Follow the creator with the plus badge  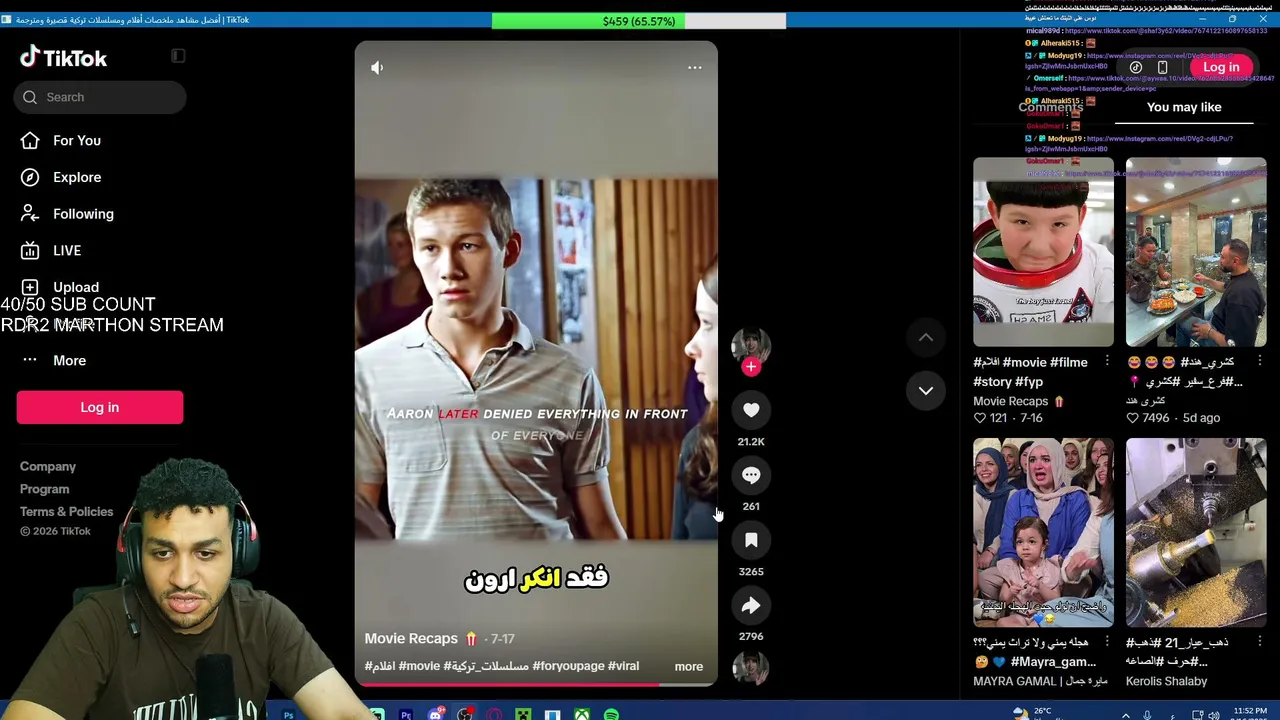pyautogui.click(x=751, y=366)
